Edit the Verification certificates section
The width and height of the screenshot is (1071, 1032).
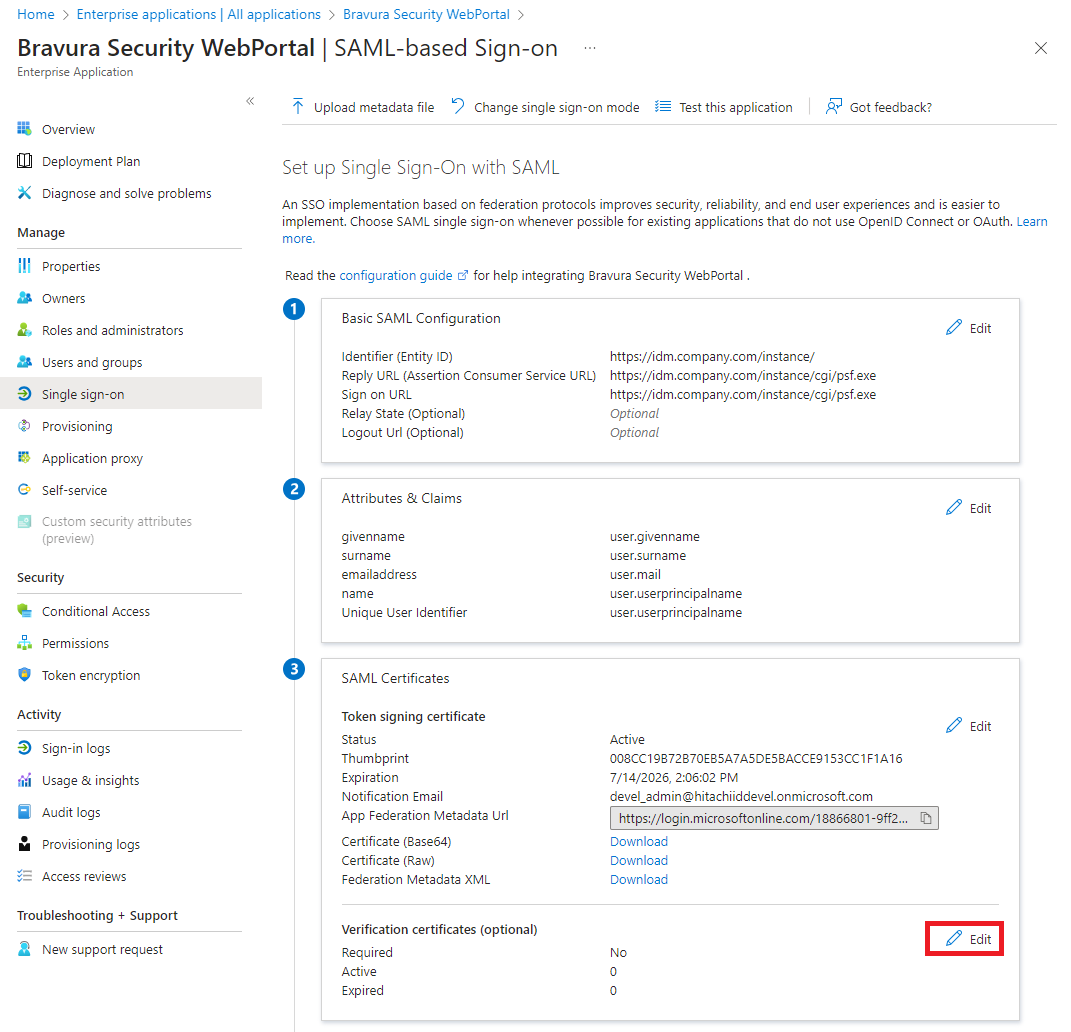coord(963,938)
